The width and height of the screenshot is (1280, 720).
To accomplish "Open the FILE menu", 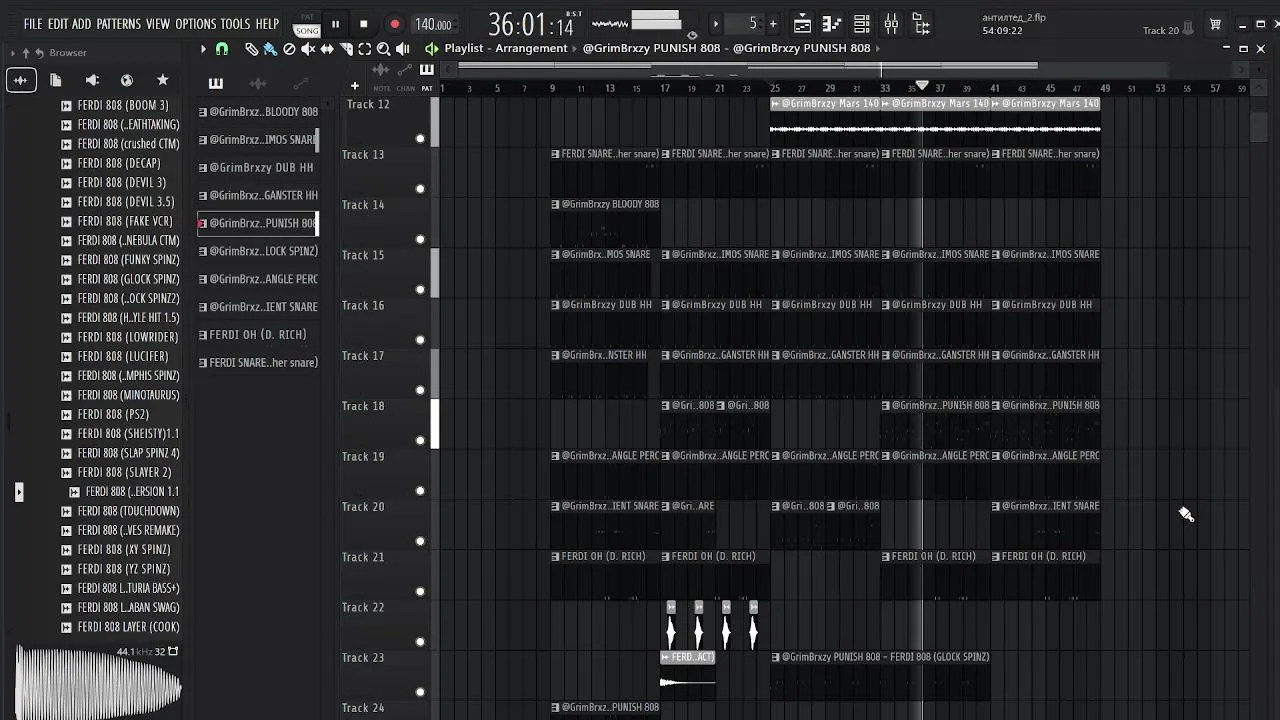I will coord(33,24).
